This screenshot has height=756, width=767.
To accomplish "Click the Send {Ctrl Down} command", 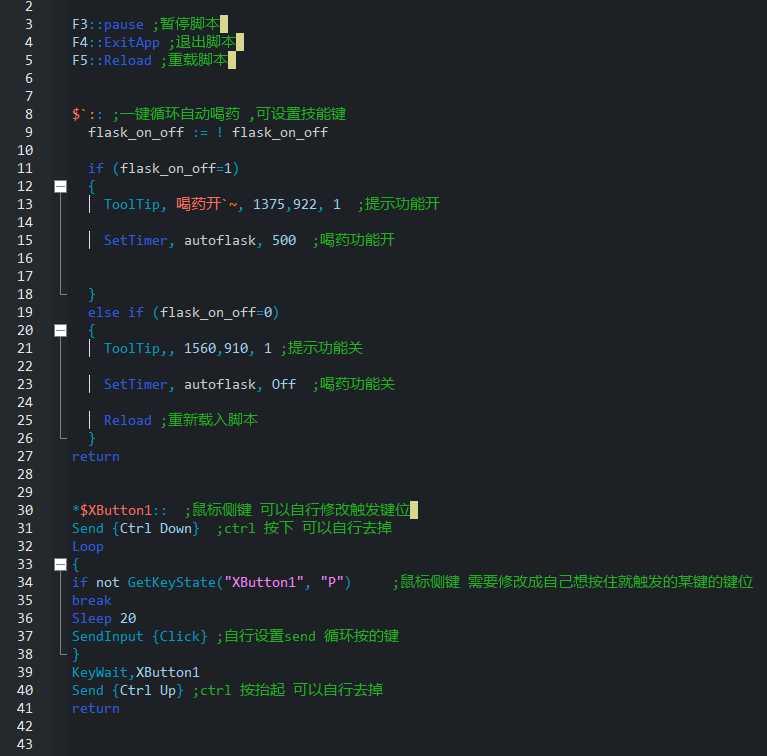I will (135, 528).
